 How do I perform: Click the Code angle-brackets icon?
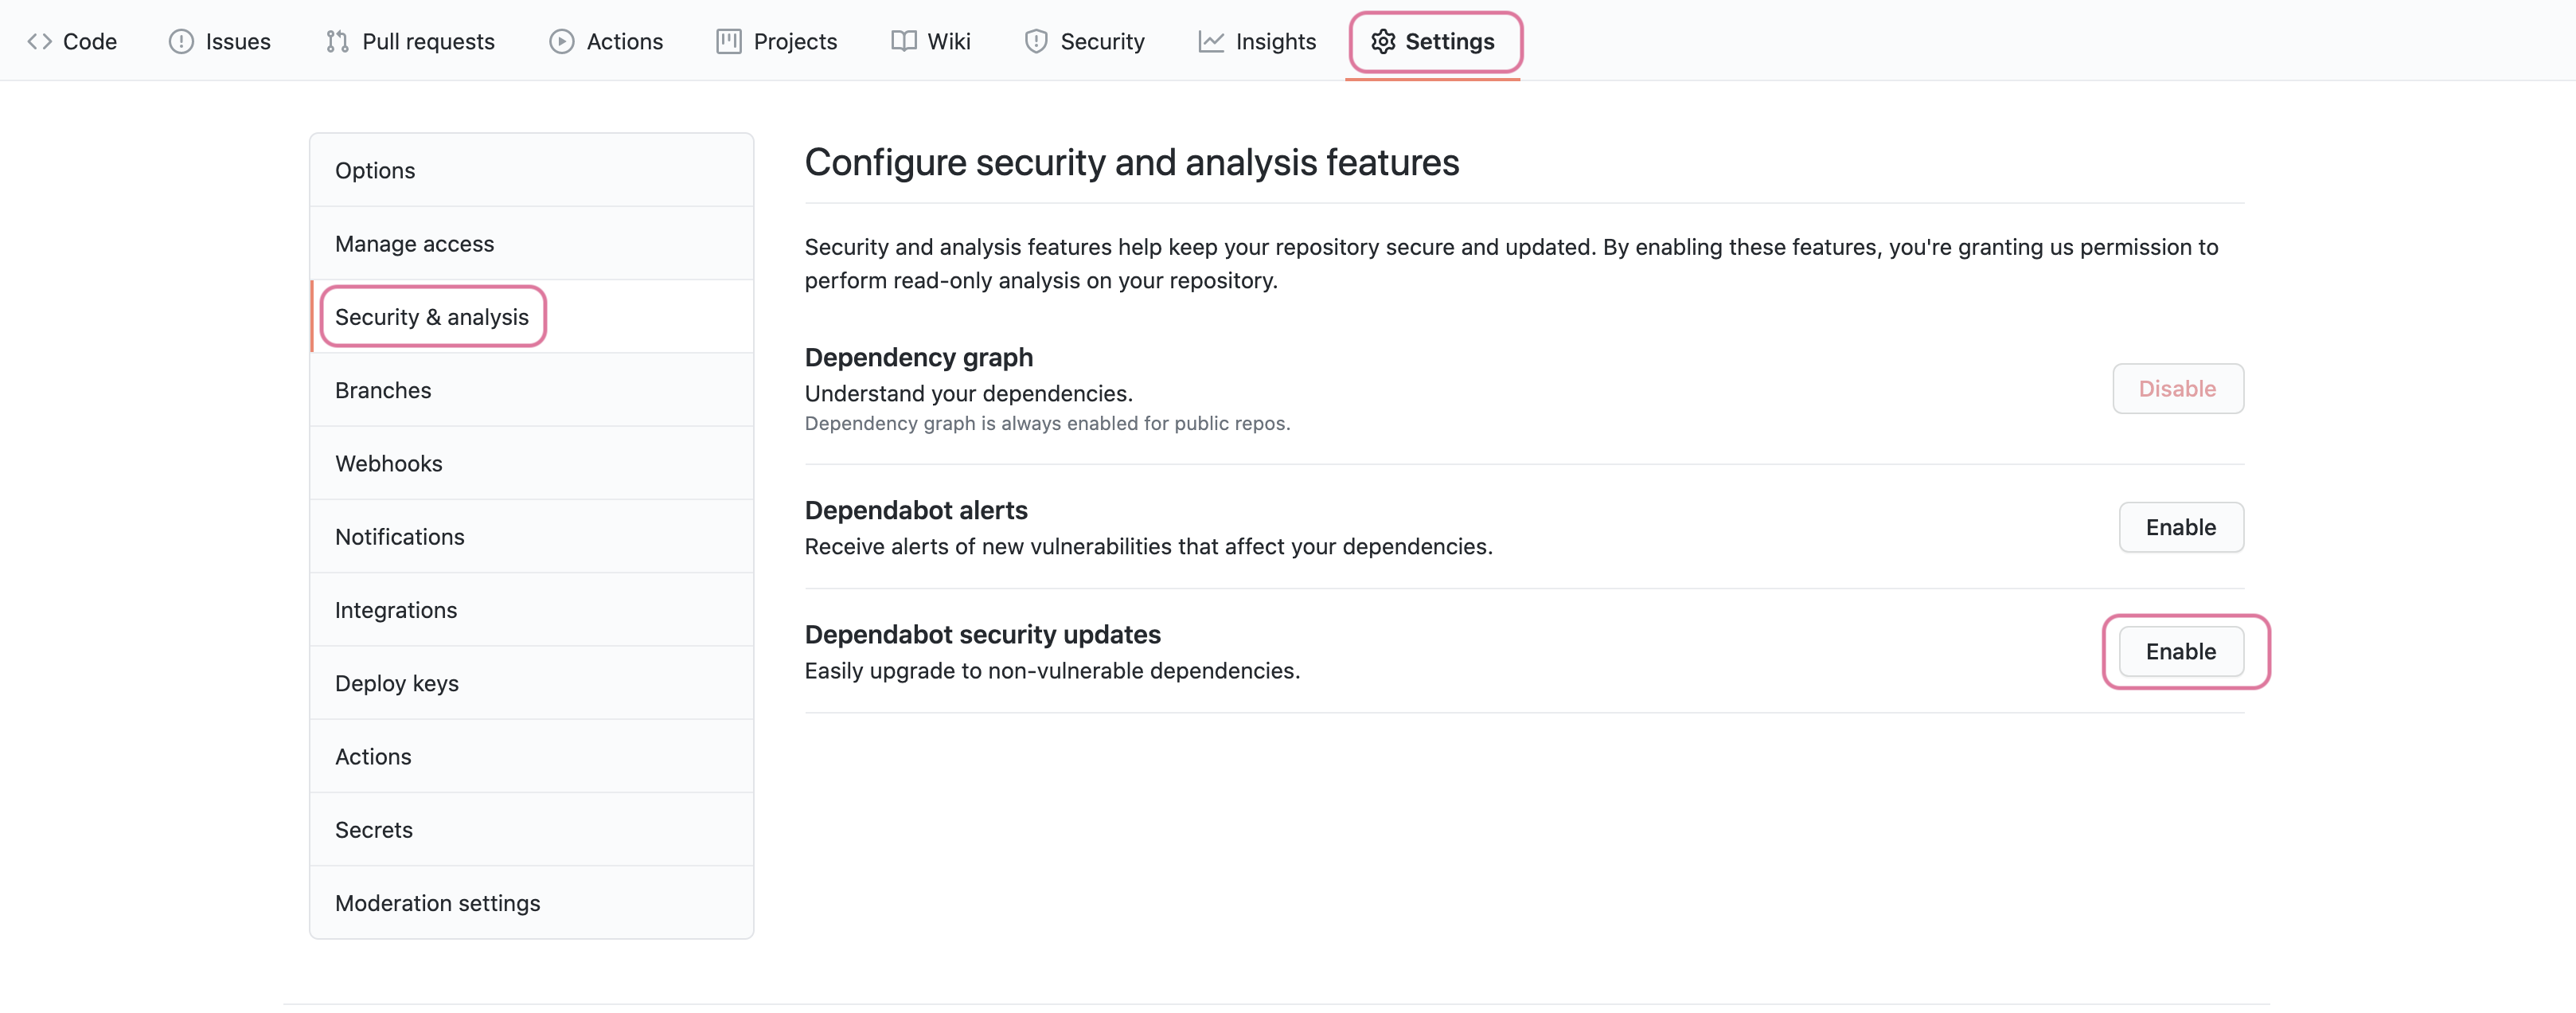click(41, 41)
